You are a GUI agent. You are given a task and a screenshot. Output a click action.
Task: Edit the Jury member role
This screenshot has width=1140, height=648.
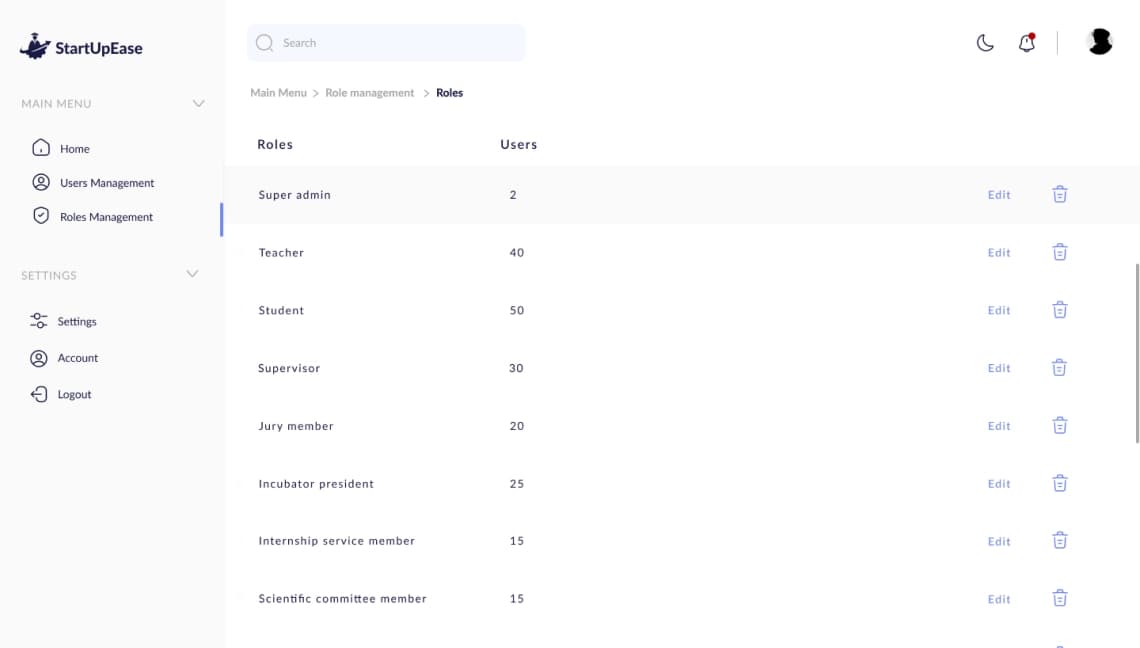[x=999, y=426]
